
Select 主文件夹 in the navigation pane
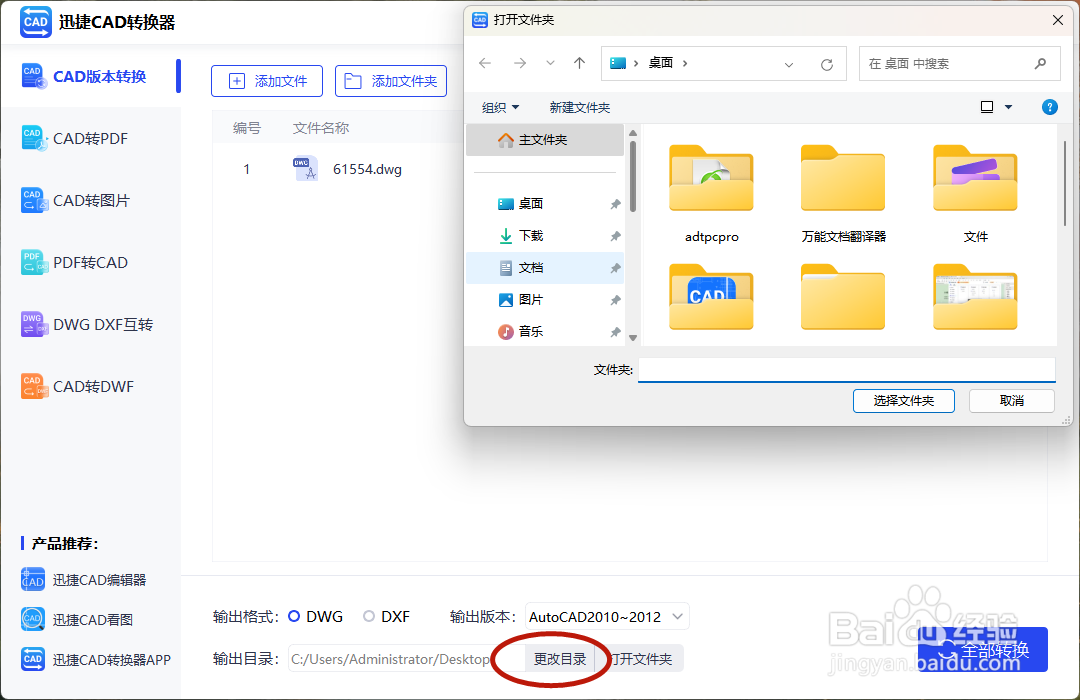click(x=545, y=140)
